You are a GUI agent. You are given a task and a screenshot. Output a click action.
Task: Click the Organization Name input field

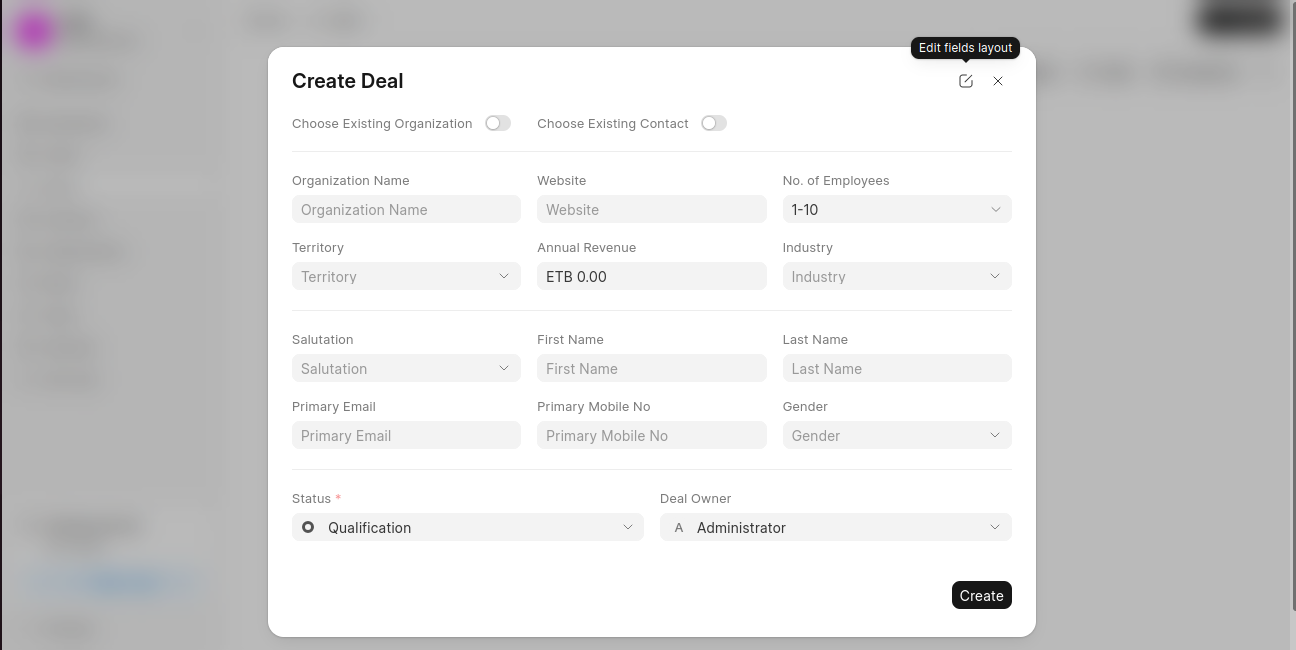pyautogui.click(x=406, y=209)
